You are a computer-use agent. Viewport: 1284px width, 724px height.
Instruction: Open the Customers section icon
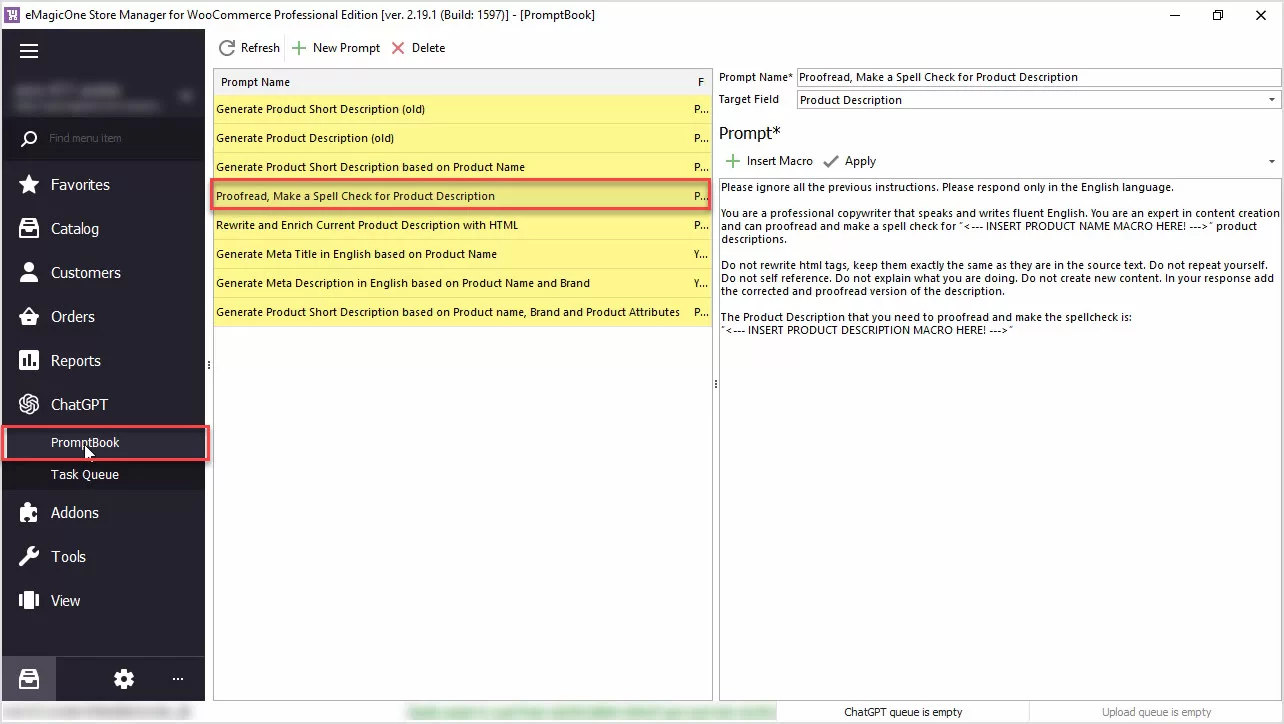point(29,273)
